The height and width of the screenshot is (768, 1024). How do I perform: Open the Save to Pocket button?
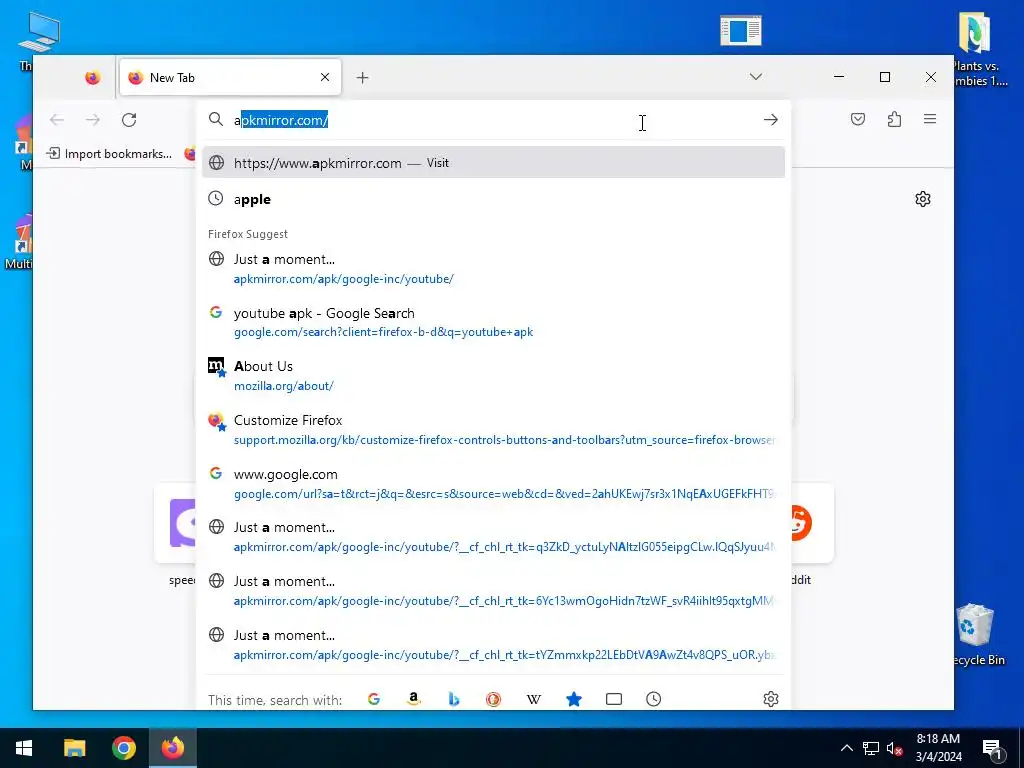pos(858,119)
